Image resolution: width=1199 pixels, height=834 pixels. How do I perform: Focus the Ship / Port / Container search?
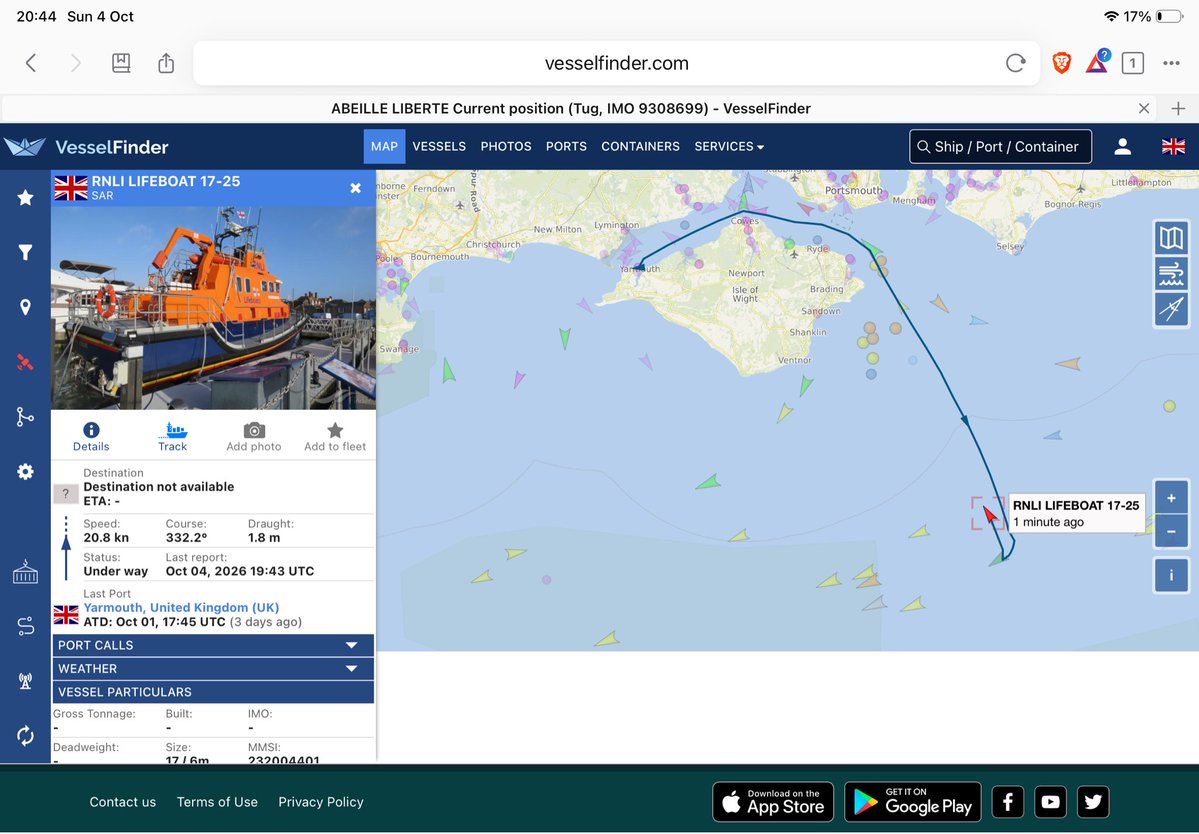point(1000,147)
